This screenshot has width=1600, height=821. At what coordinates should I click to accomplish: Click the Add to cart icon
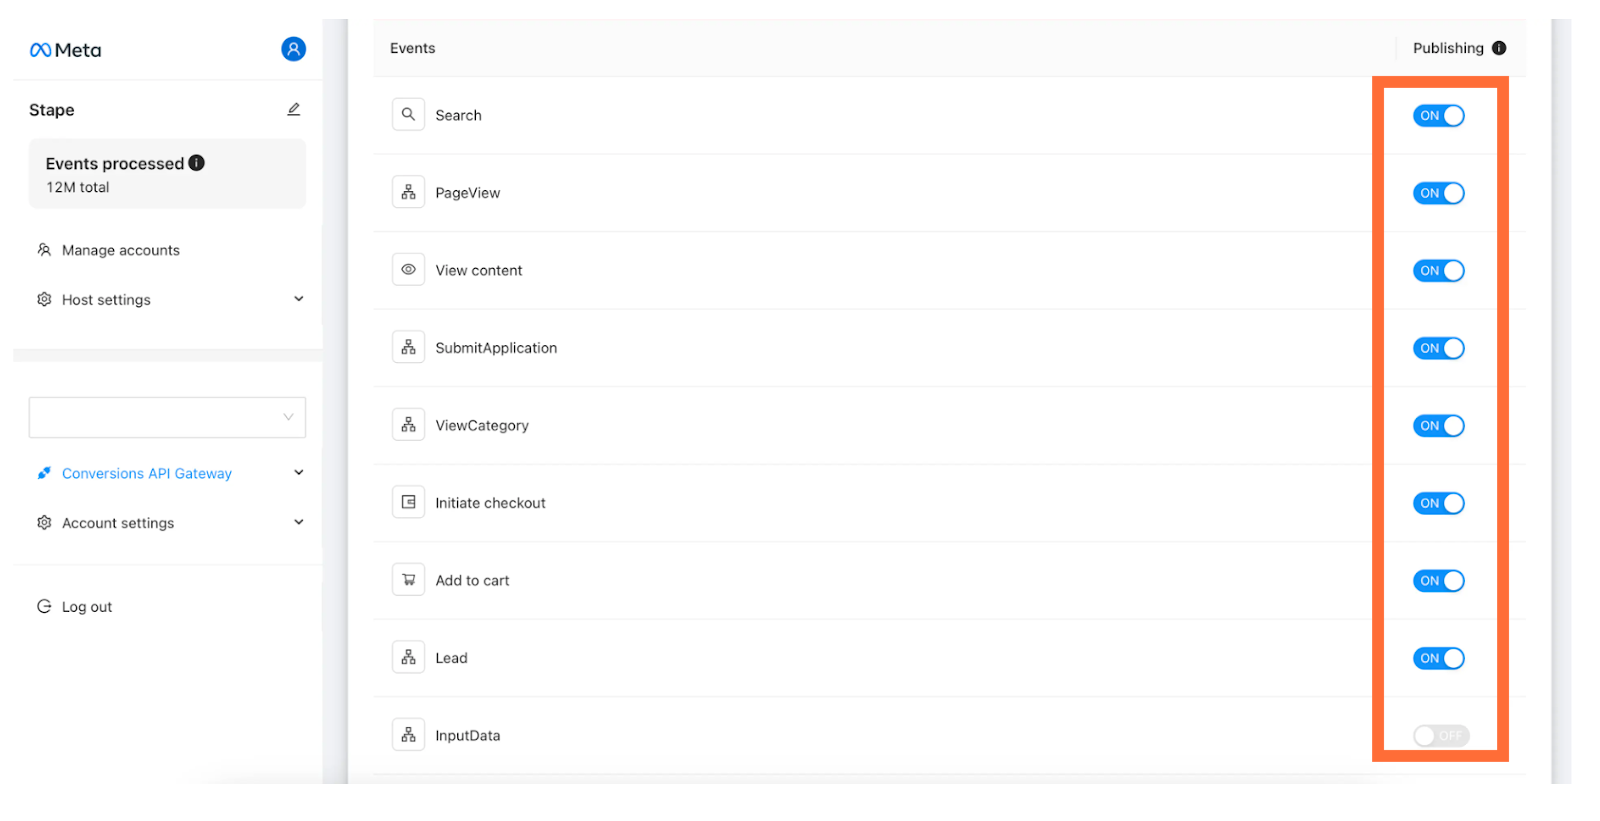click(x=408, y=580)
